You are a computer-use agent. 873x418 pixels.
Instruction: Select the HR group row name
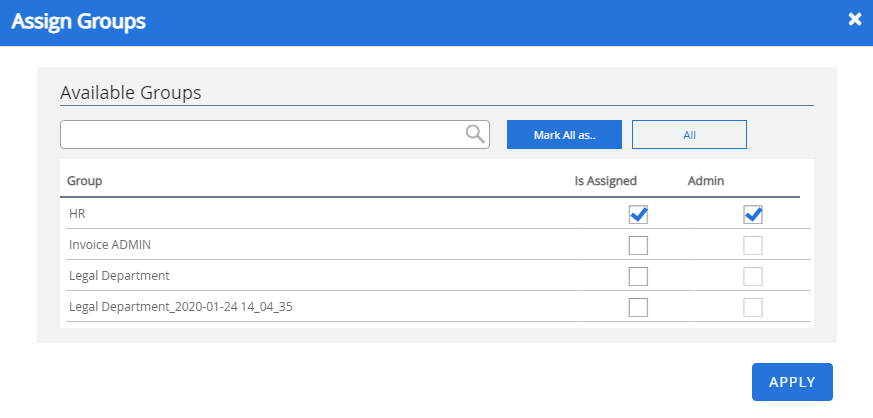(77, 214)
